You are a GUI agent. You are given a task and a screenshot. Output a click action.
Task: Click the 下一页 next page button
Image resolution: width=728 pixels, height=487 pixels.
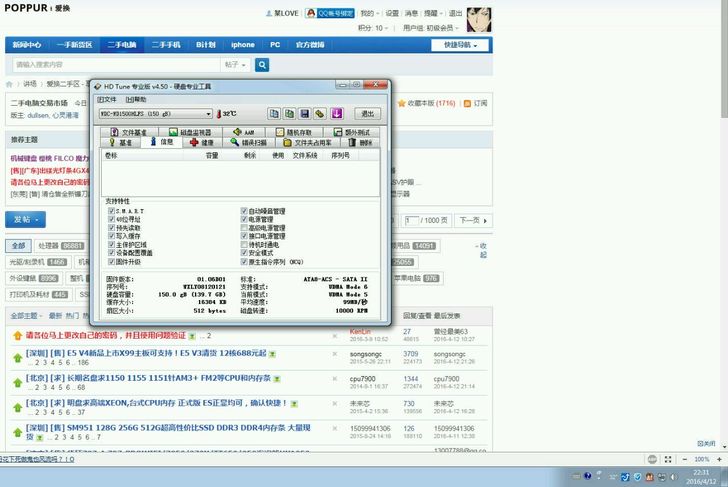point(473,220)
